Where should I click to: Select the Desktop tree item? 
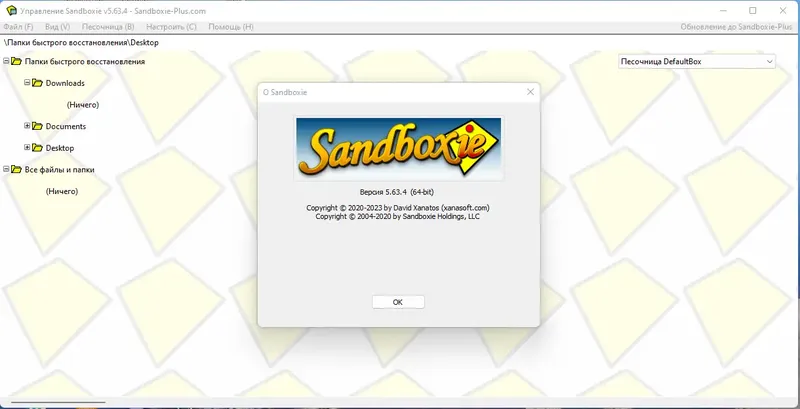[60, 148]
